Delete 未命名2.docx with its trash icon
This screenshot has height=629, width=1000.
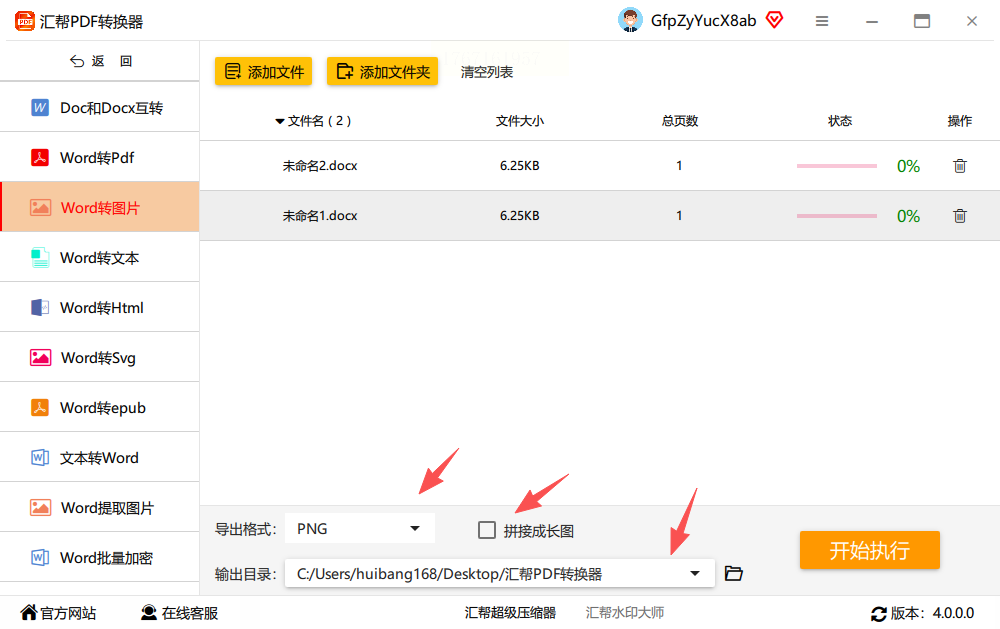click(960, 166)
